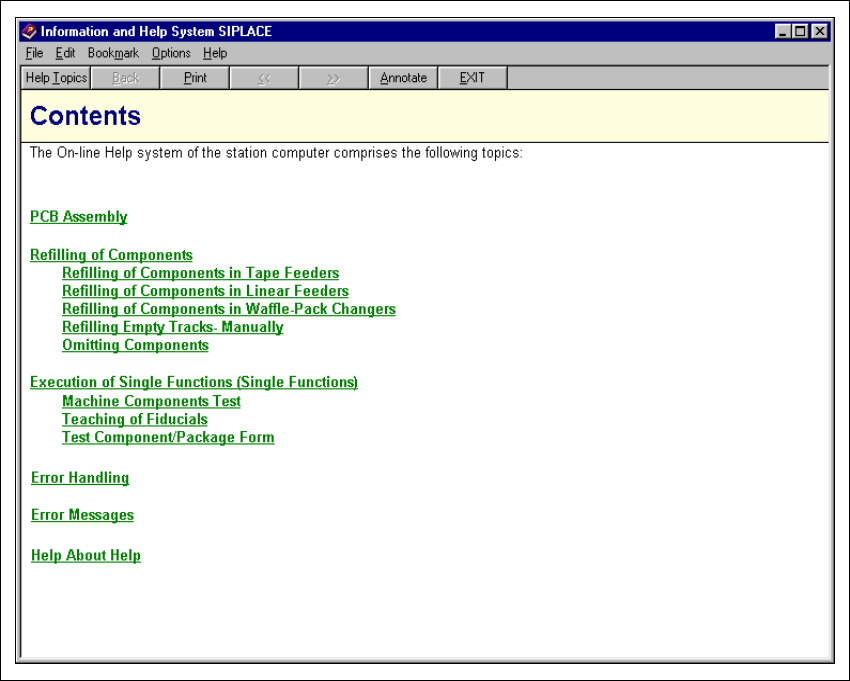
Task: Open the Help About Help link
Action: pyautogui.click(x=86, y=555)
